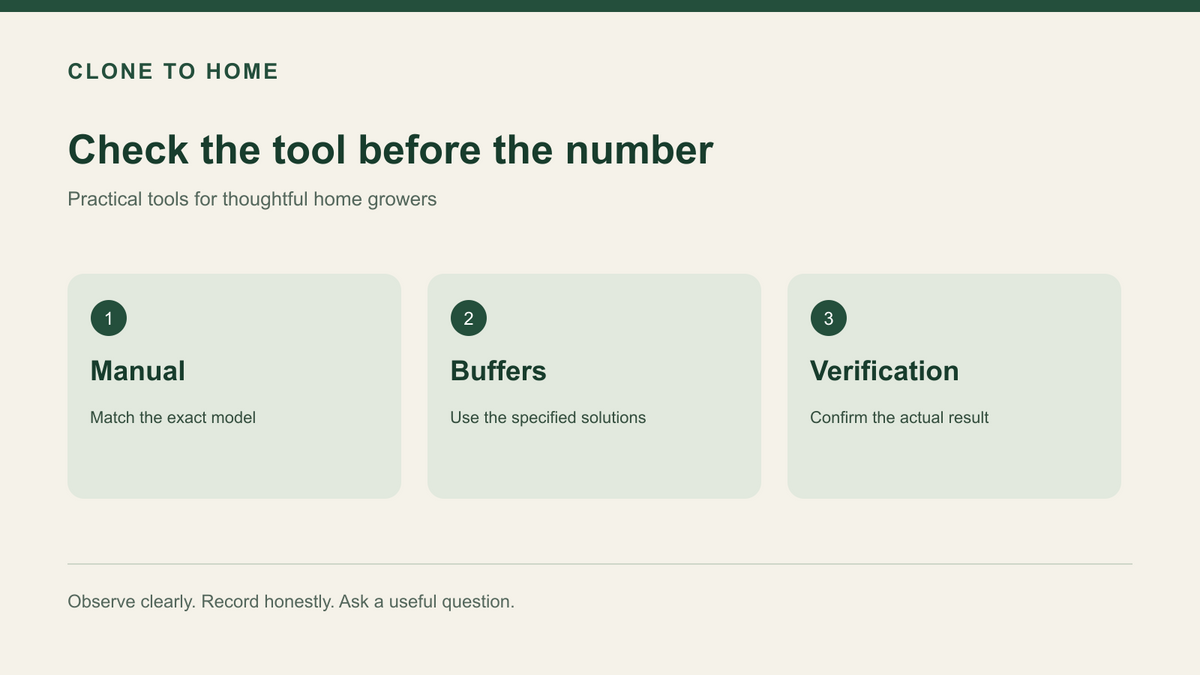Screen dimensions: 1200x675
Task: Click 'Check the tool before the number' title
Action: tap(391, 150)
